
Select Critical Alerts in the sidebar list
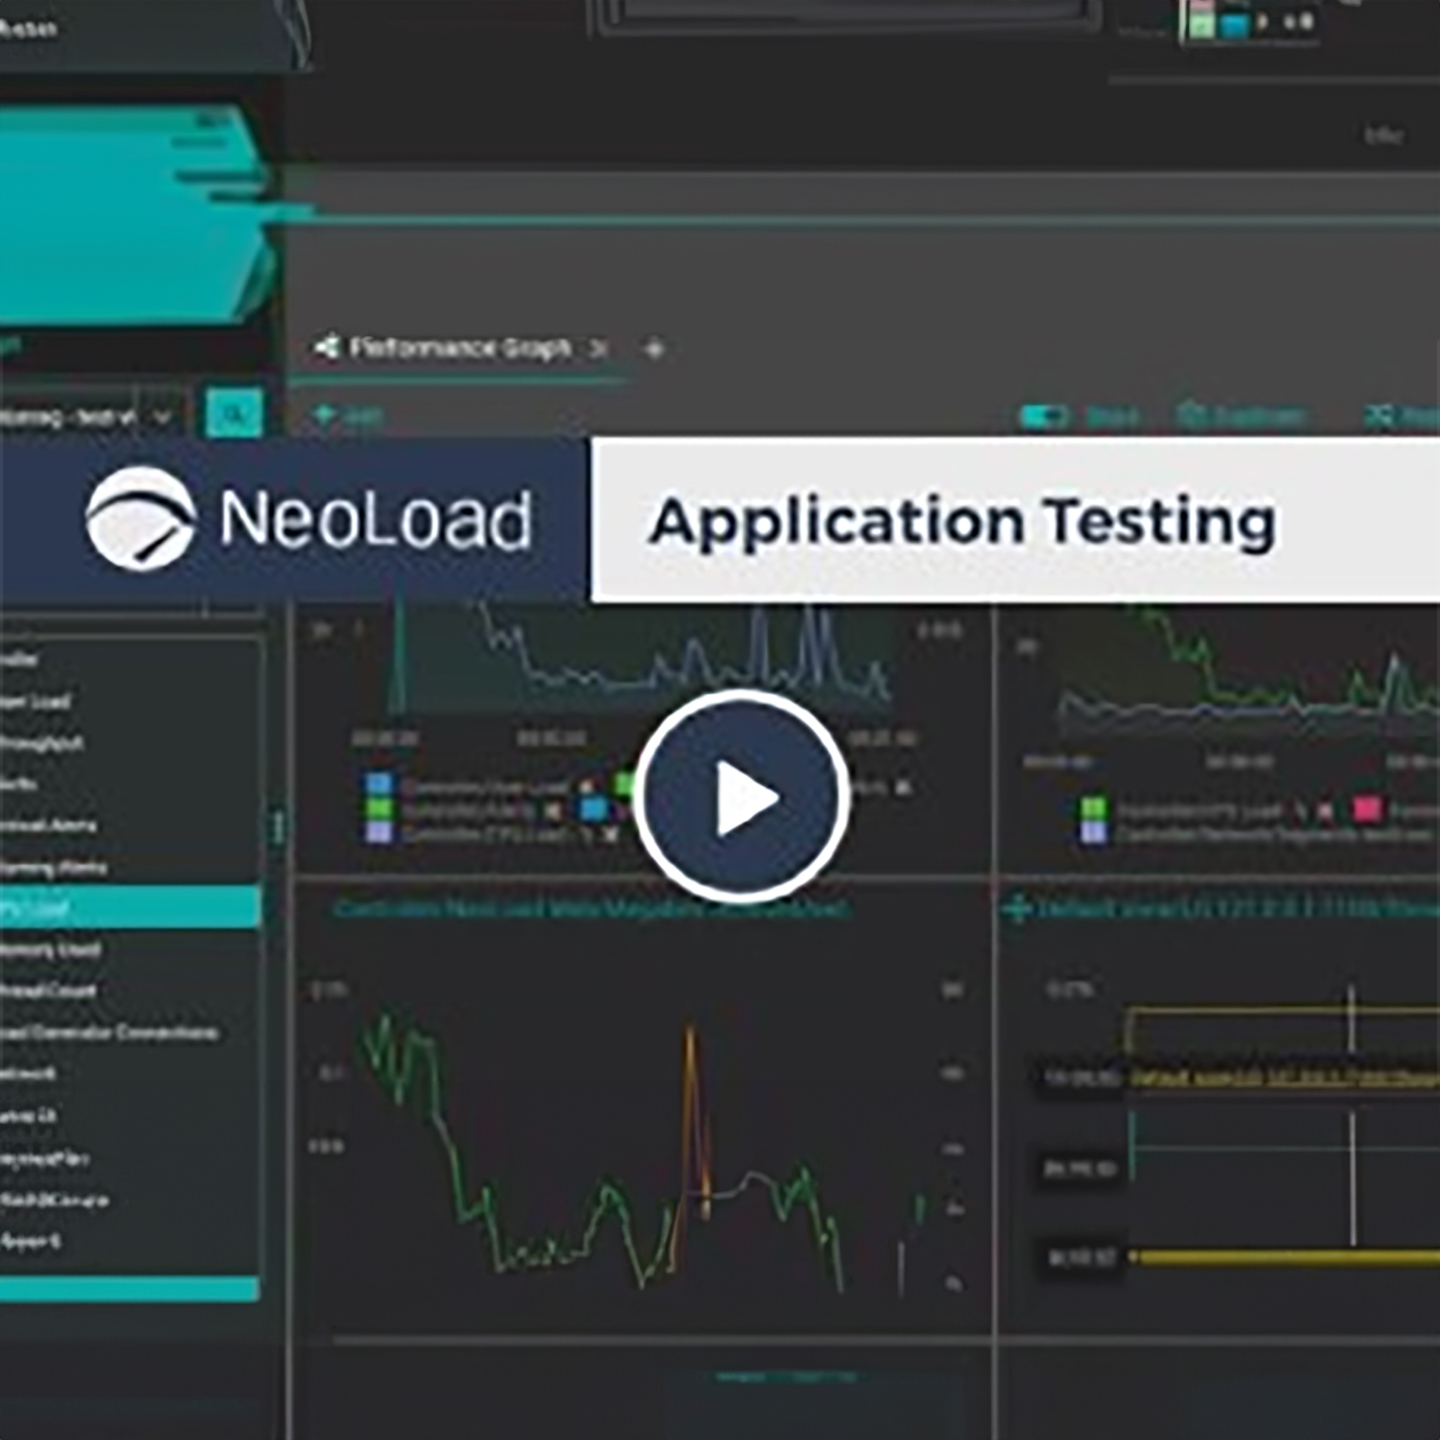point(48,826)
